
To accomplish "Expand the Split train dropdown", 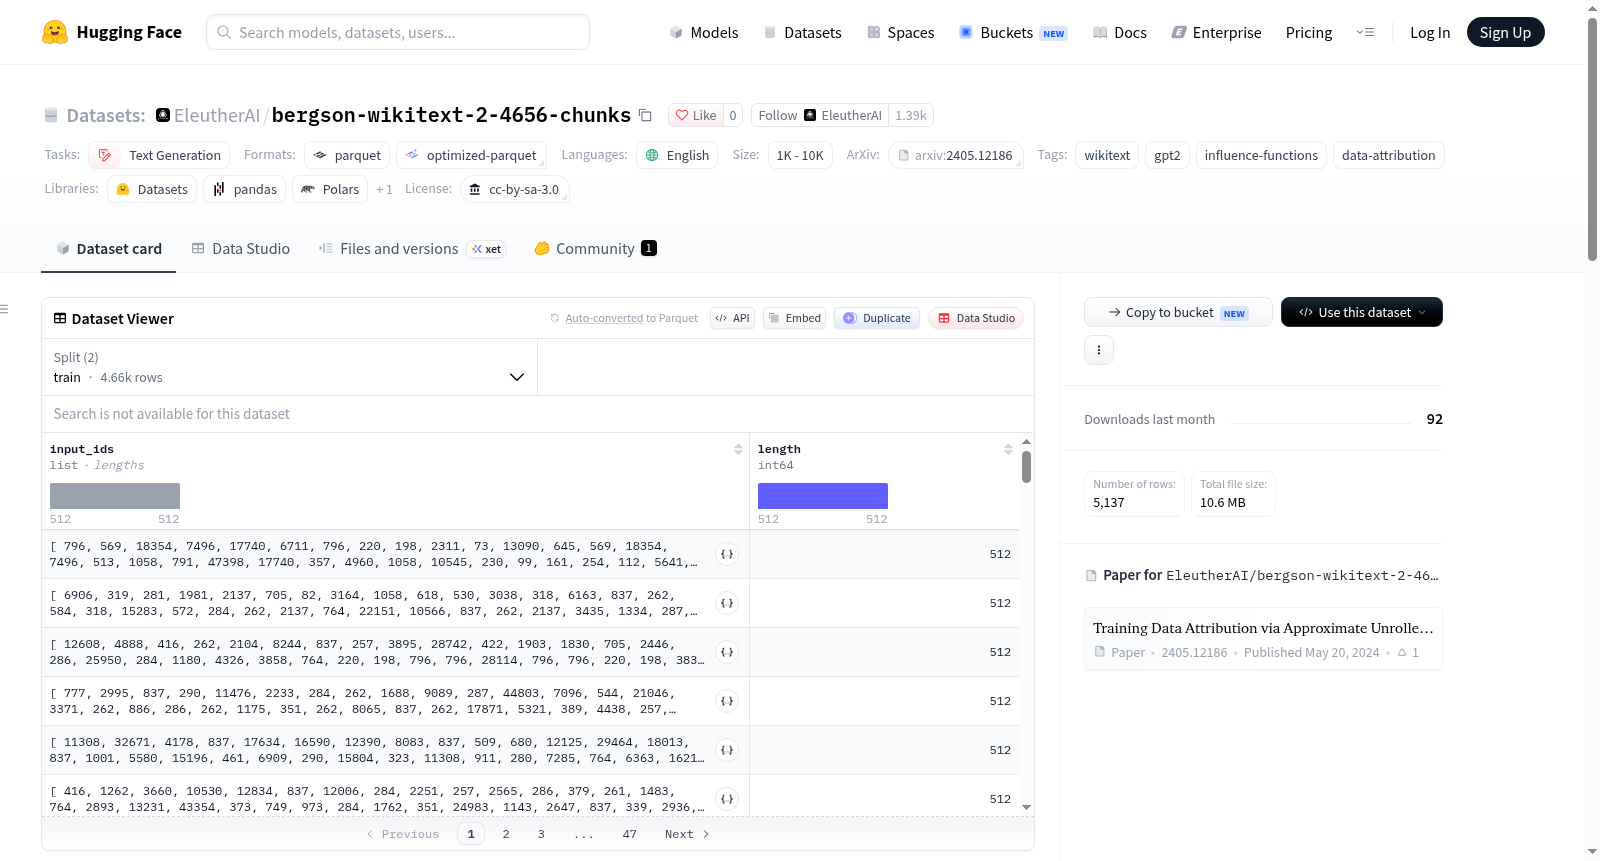I will tap(290, 367).
